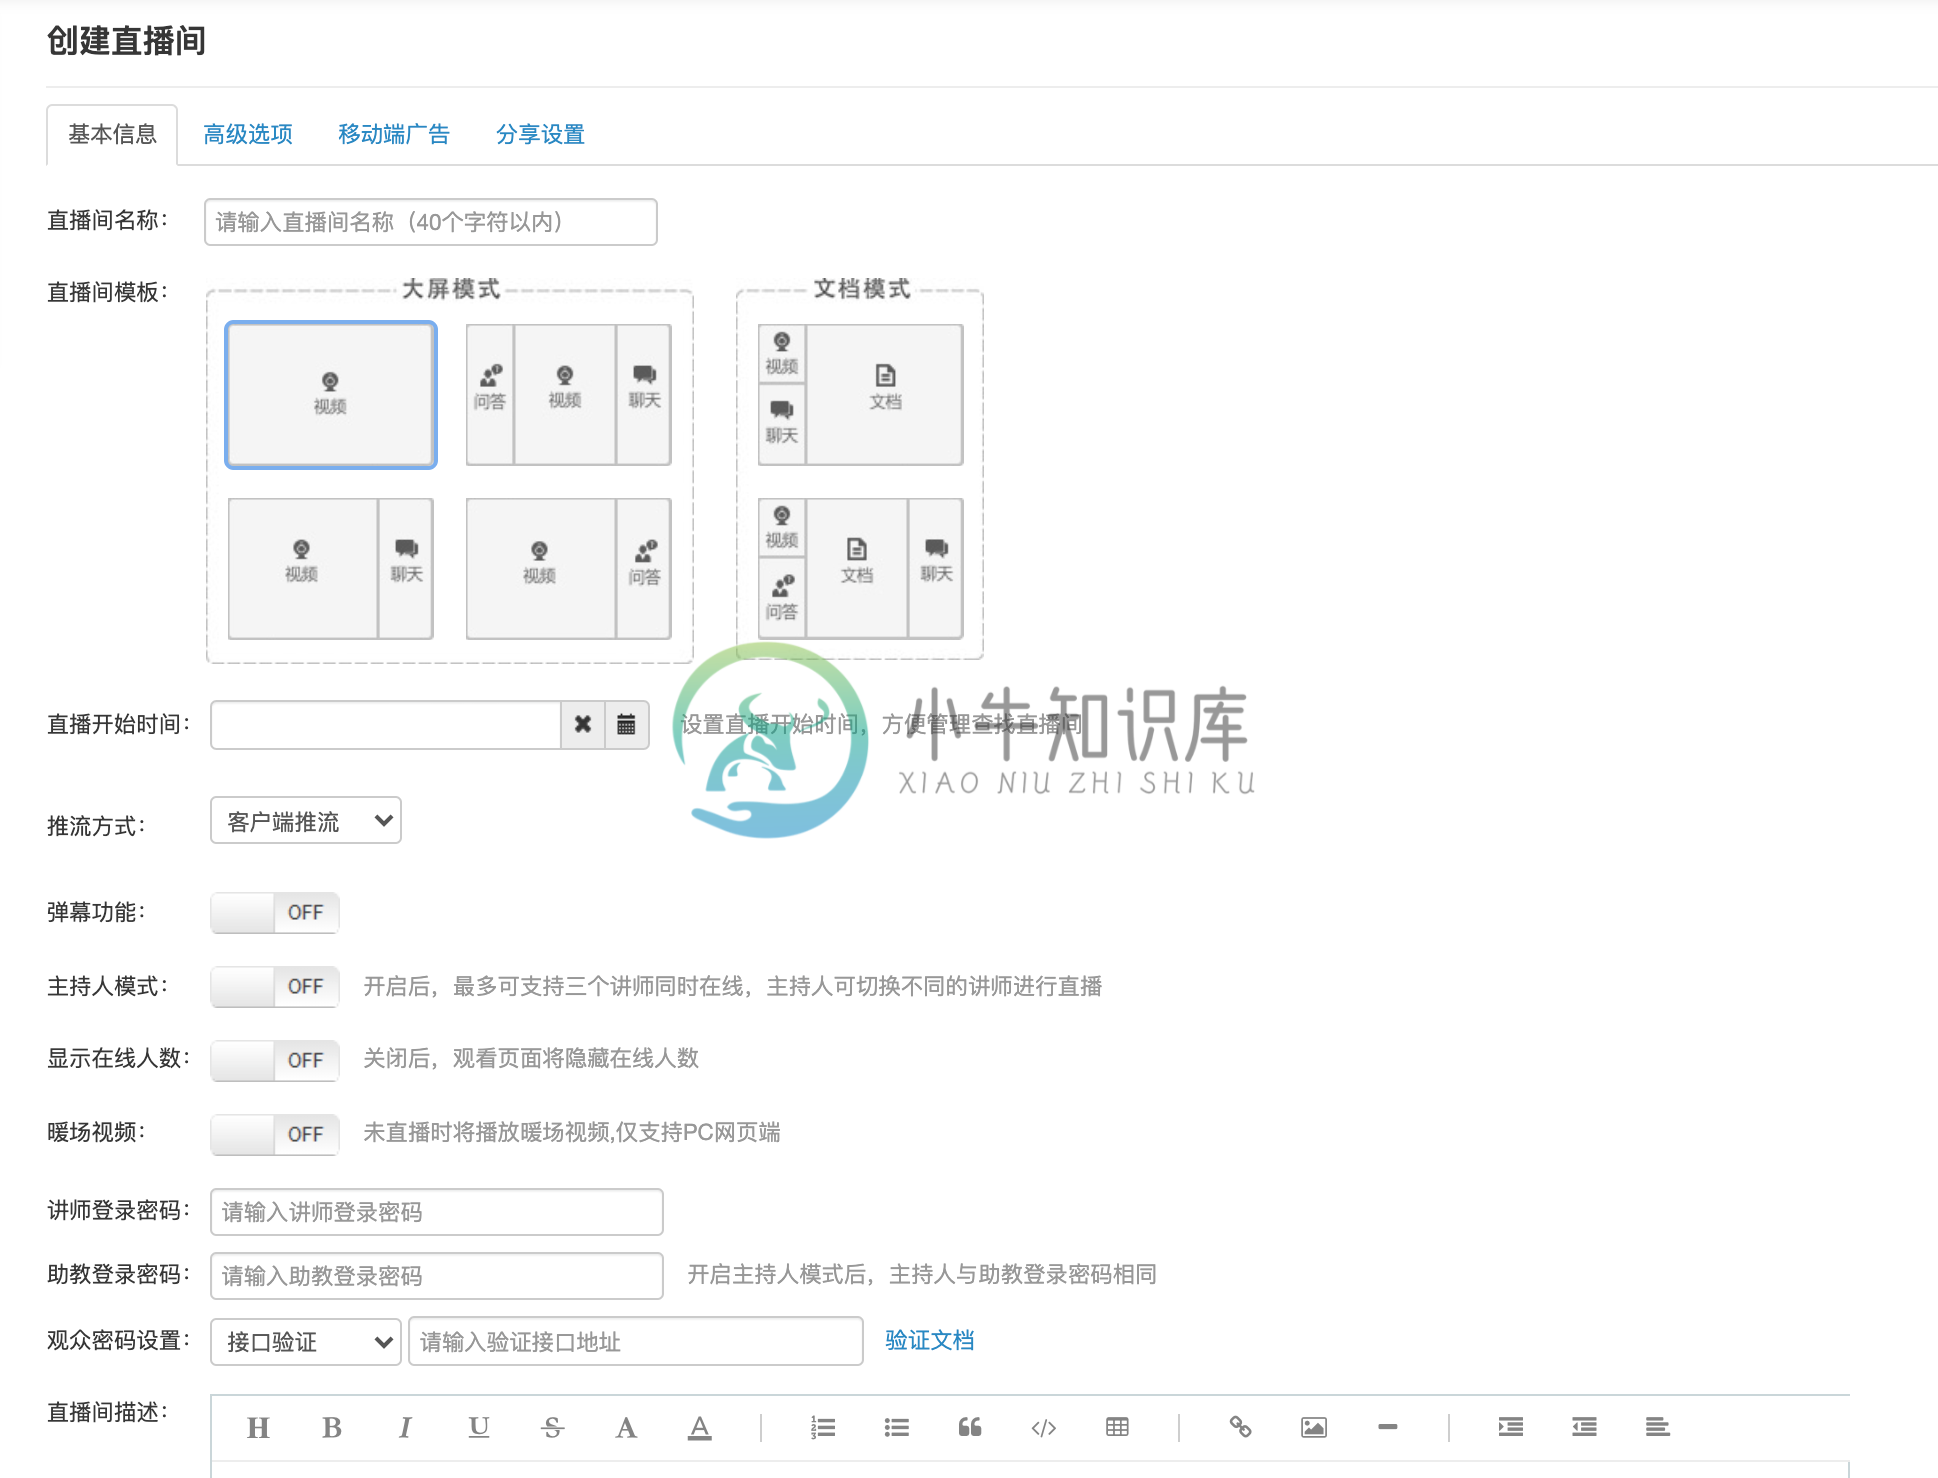
Task: Insert unordered bullet list
Action: click(897, 1427)
